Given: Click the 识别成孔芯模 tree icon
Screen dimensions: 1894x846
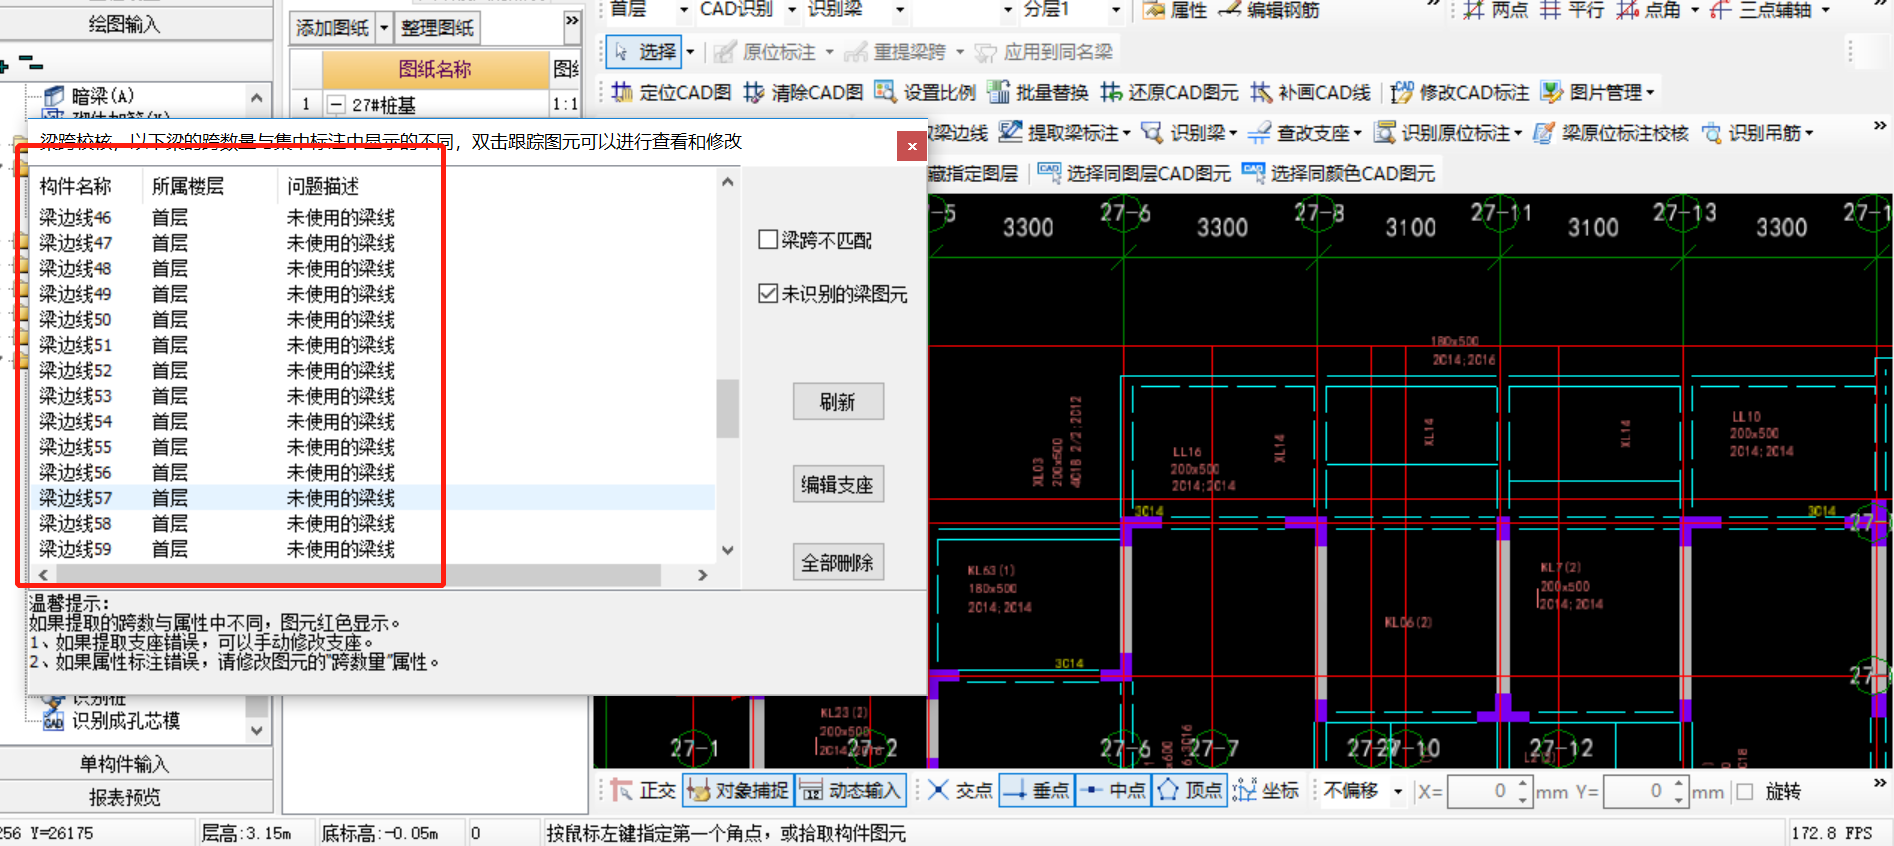Looking at the screenshot, I should tap(53, 721).
